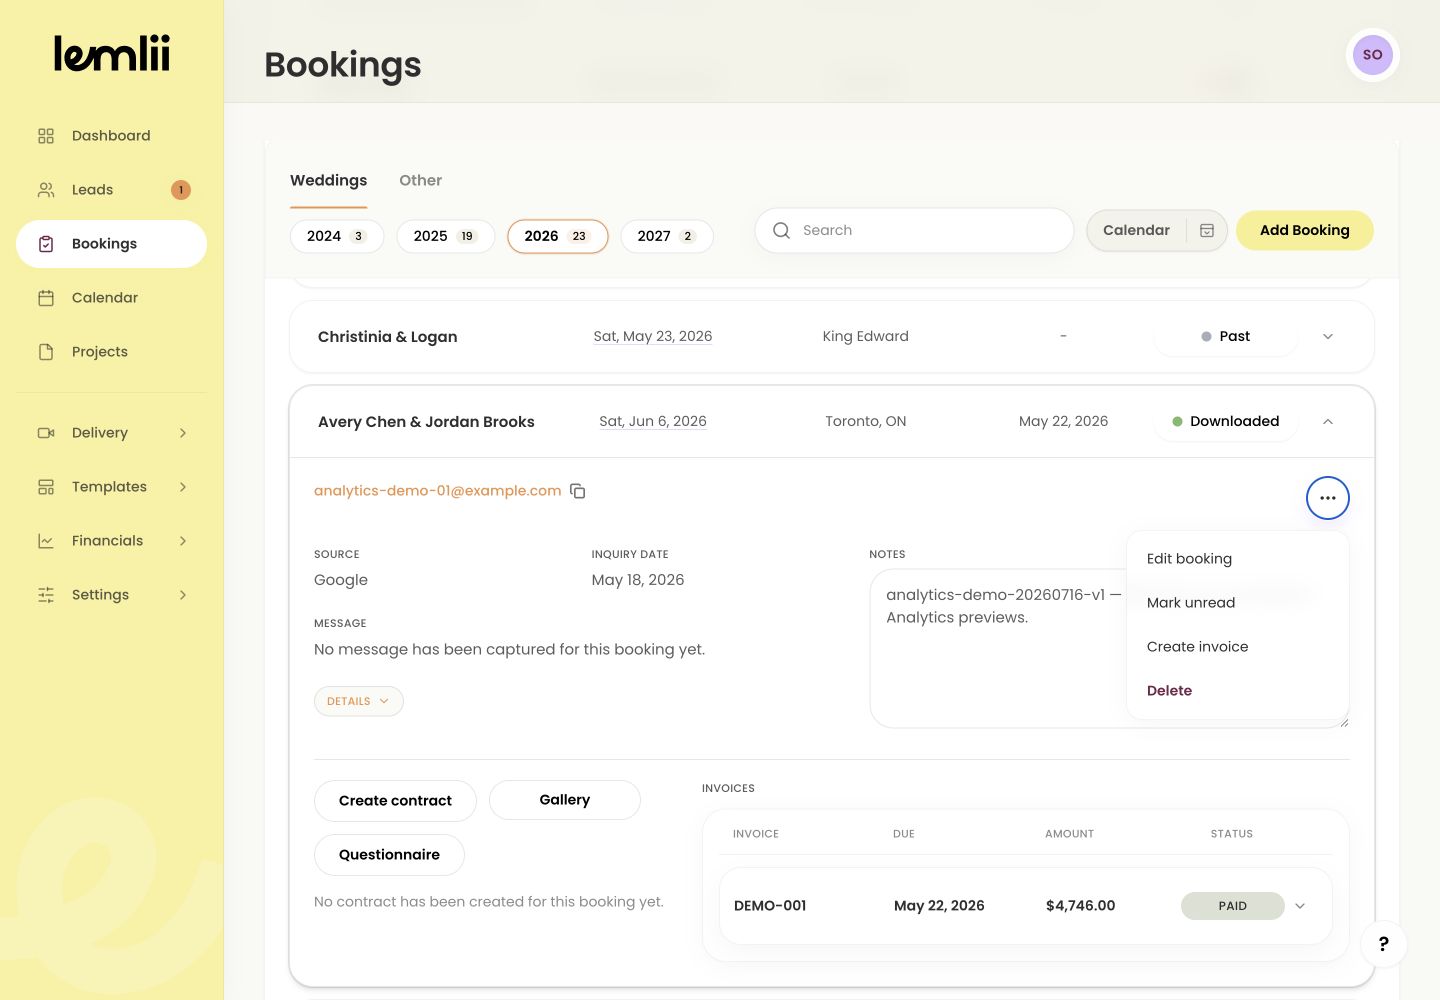Click the lemlii logo

[x=112, y=54]
